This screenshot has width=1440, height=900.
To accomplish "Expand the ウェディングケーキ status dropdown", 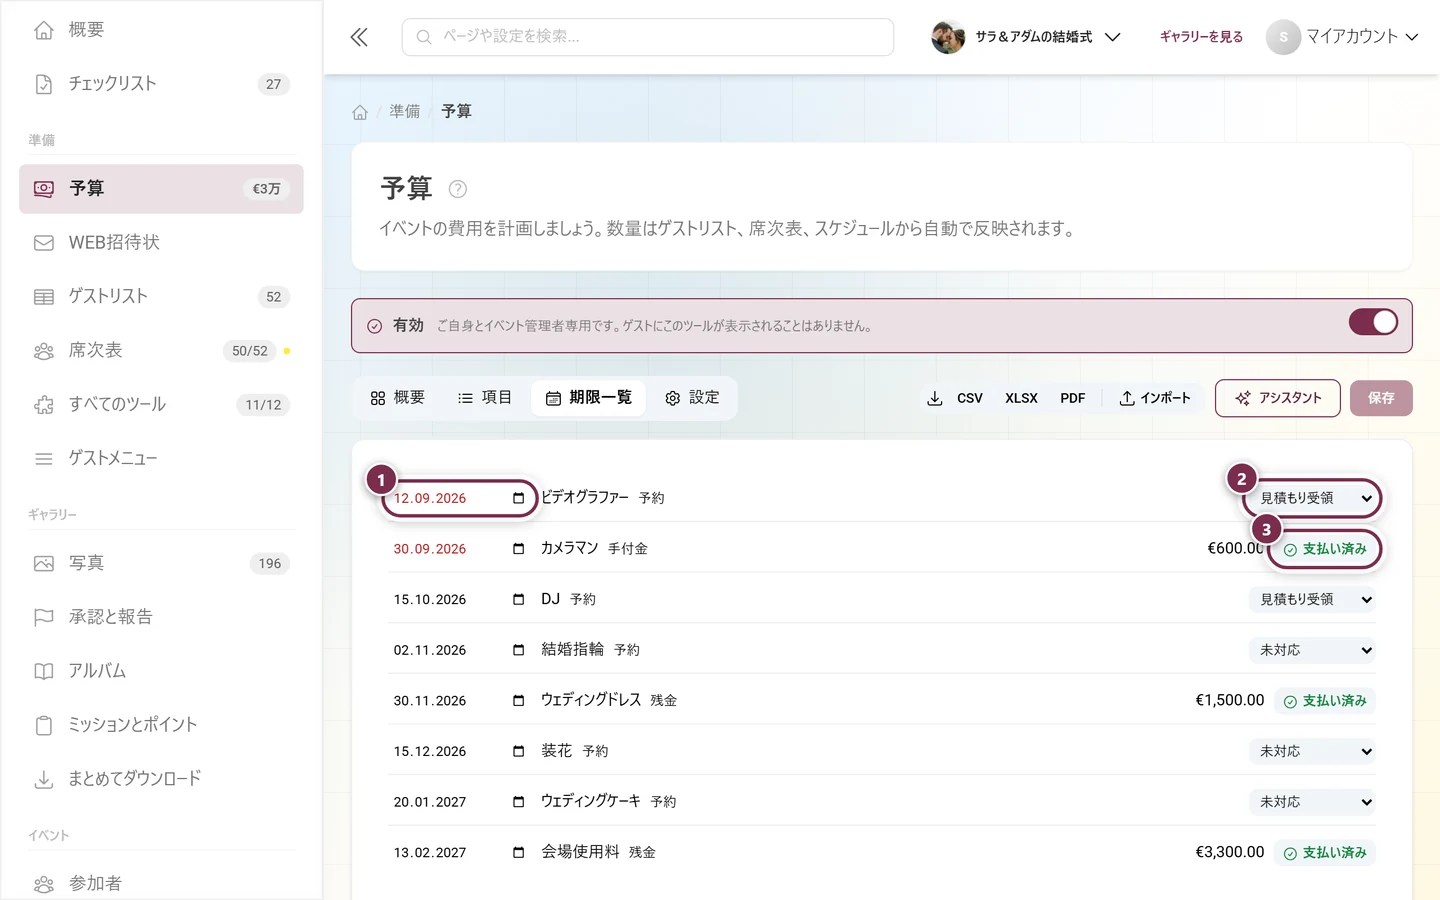I will click(1313, 802).
